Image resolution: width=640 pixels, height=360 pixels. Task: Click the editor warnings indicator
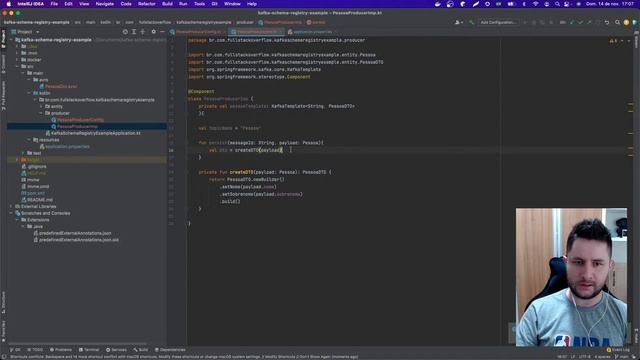[x=613, y=41]
